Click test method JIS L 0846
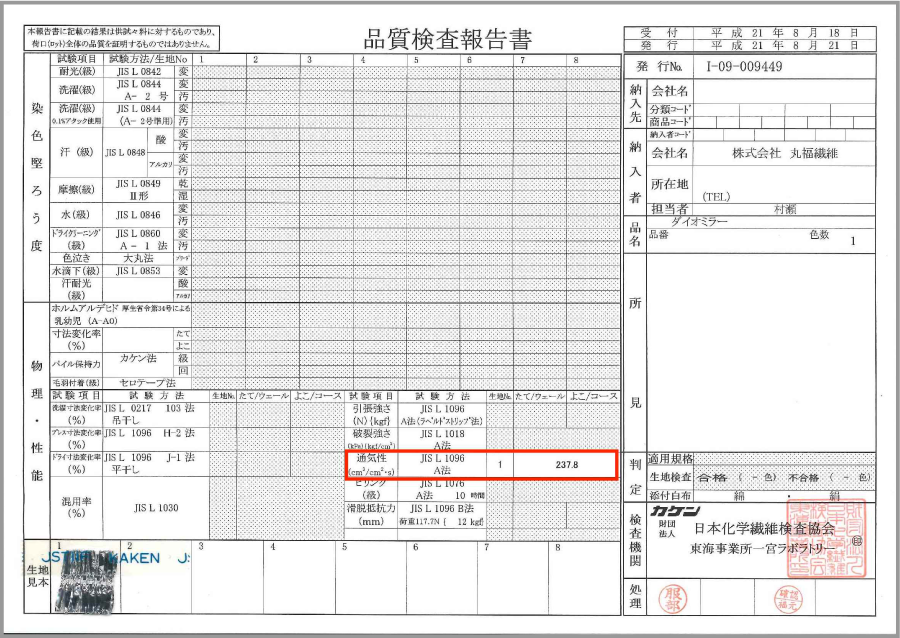This screenshot has height=638, width=900. 138,215
